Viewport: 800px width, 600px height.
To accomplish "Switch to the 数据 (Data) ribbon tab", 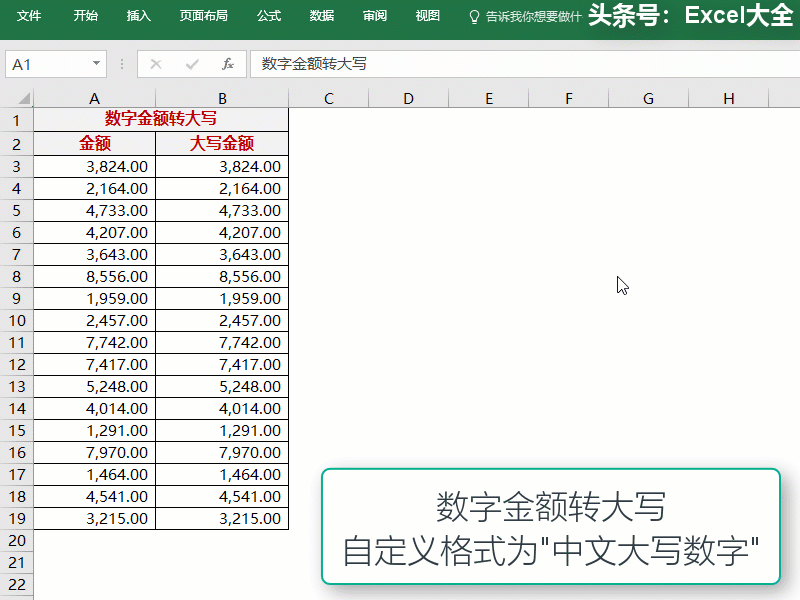I will pyautogui.click(x=321, y=15).
